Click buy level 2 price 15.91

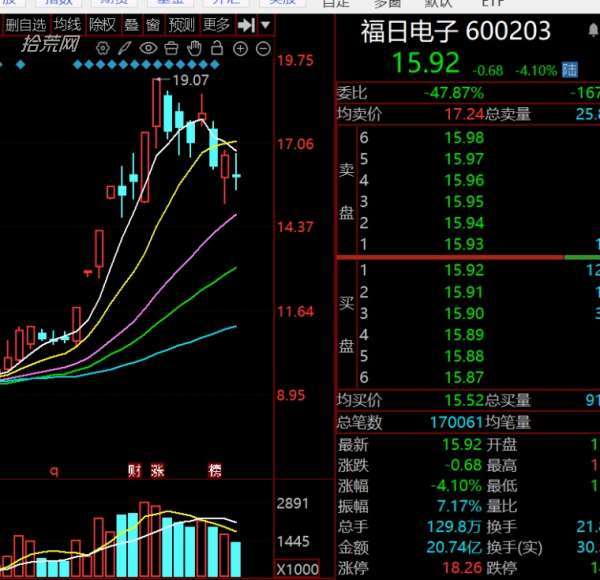point(464,292)
